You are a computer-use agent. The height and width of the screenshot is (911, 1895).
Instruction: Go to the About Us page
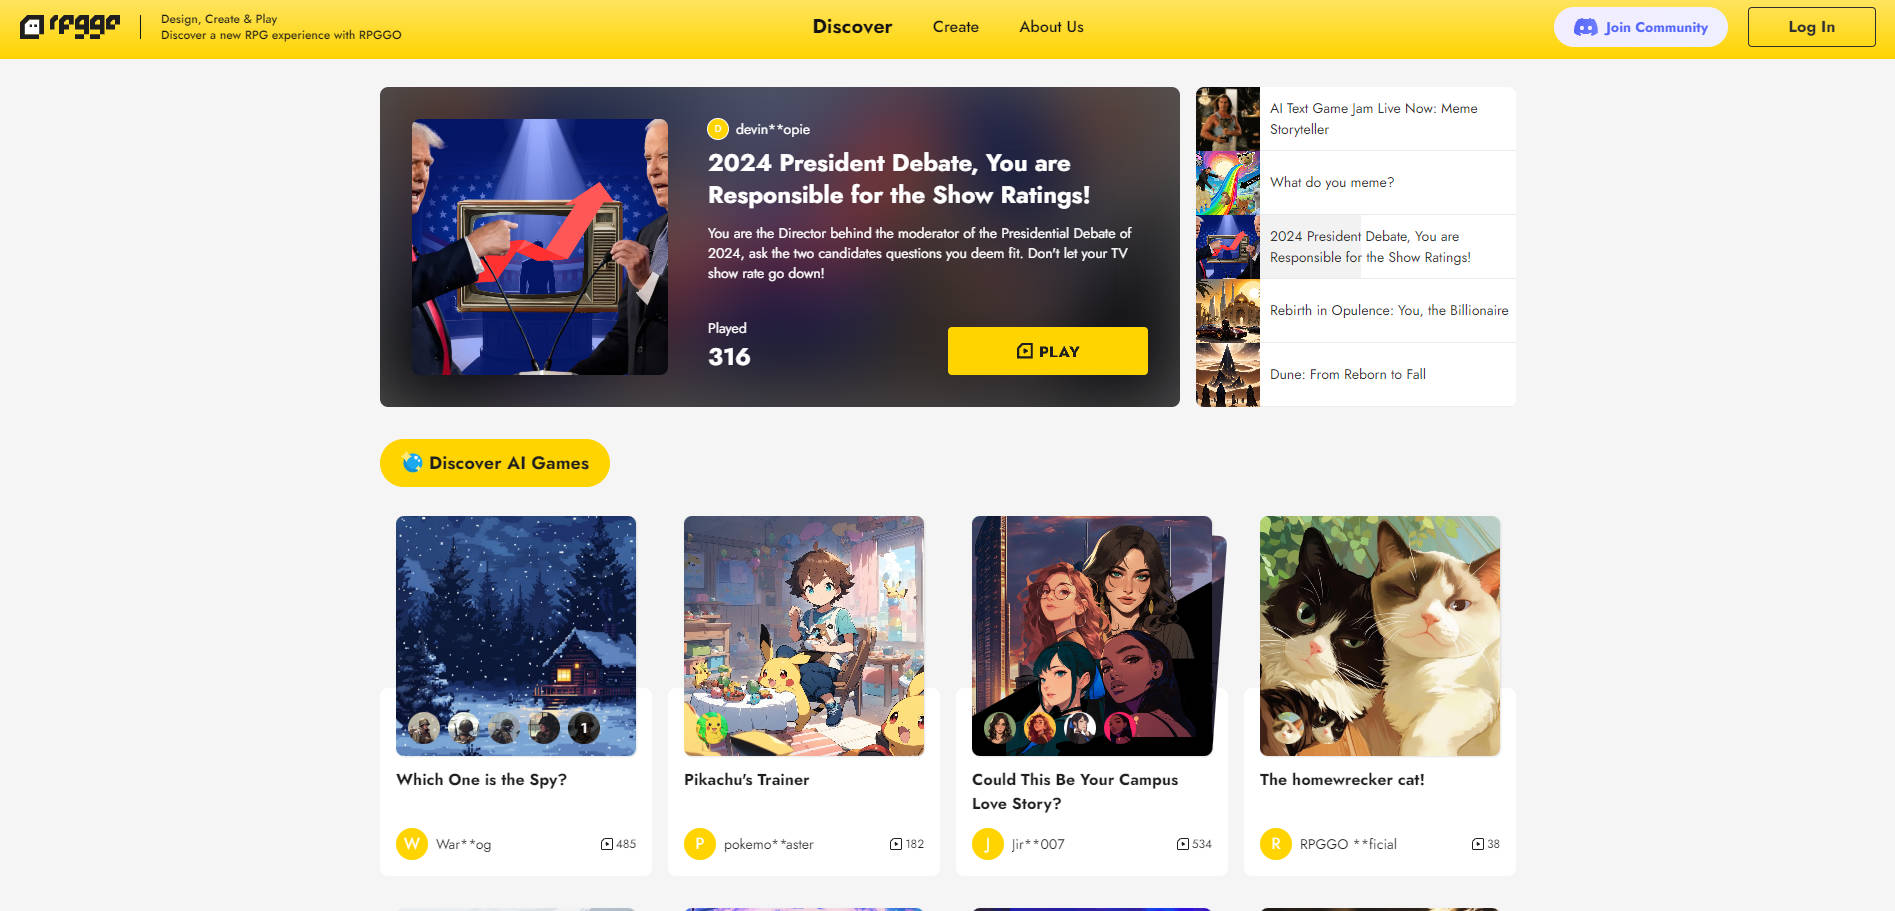1051,27
